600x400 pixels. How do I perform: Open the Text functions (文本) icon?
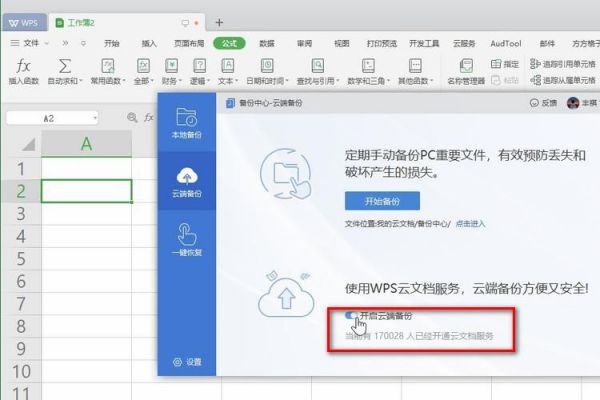[228, 66]
